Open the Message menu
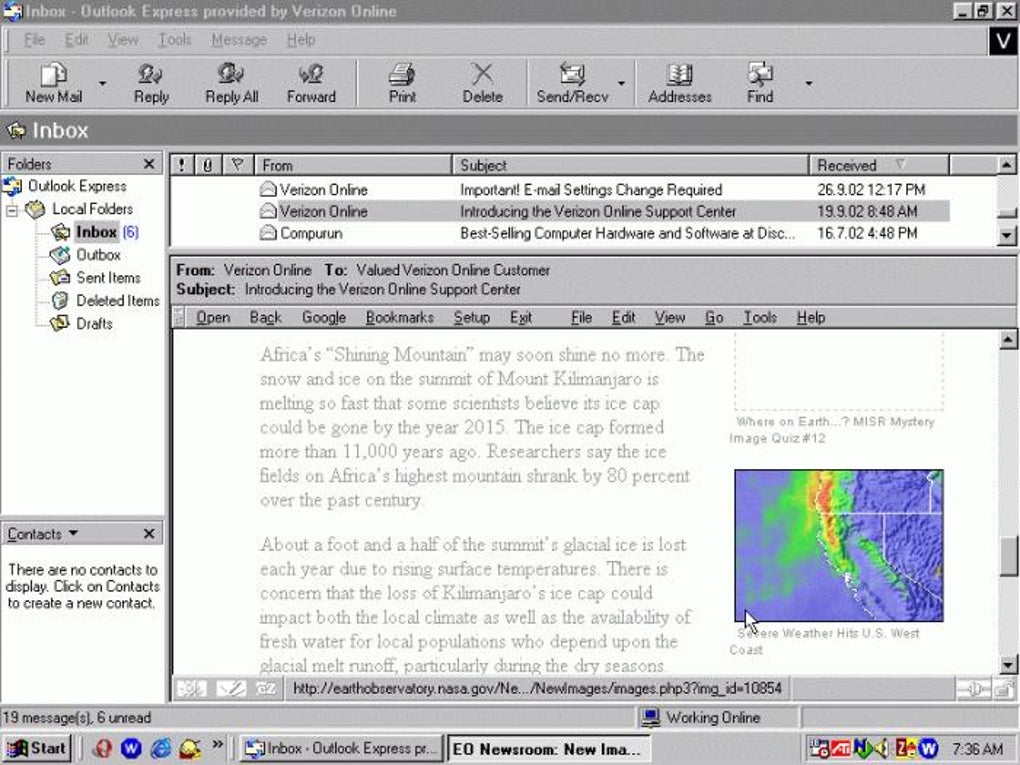 point(239,40)
